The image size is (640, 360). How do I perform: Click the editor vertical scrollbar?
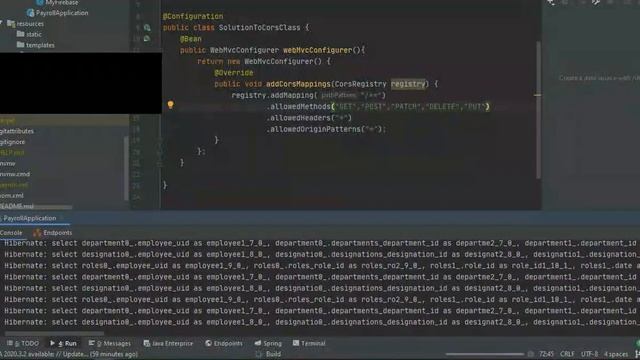pos(538,109)
